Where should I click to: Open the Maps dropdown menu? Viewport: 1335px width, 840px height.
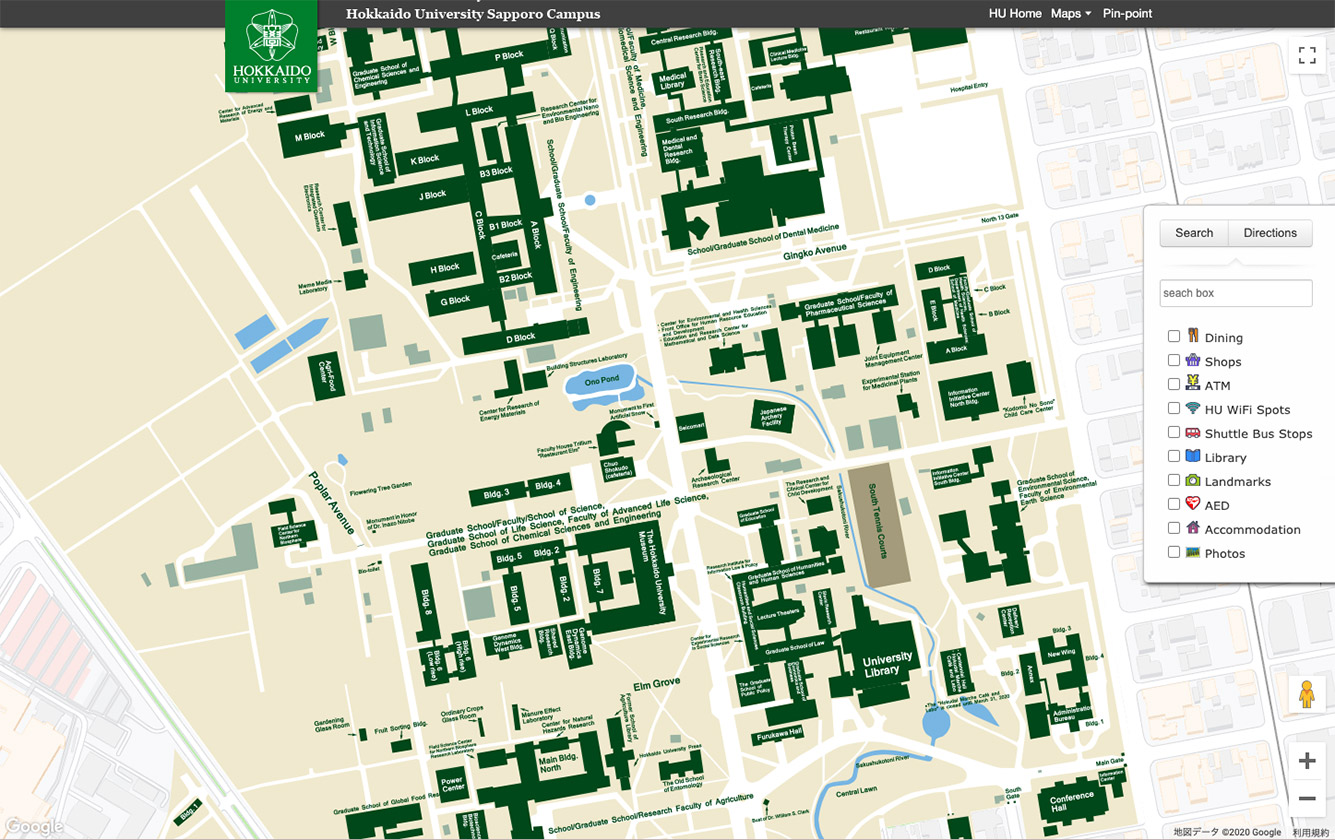pos(1071,13)
